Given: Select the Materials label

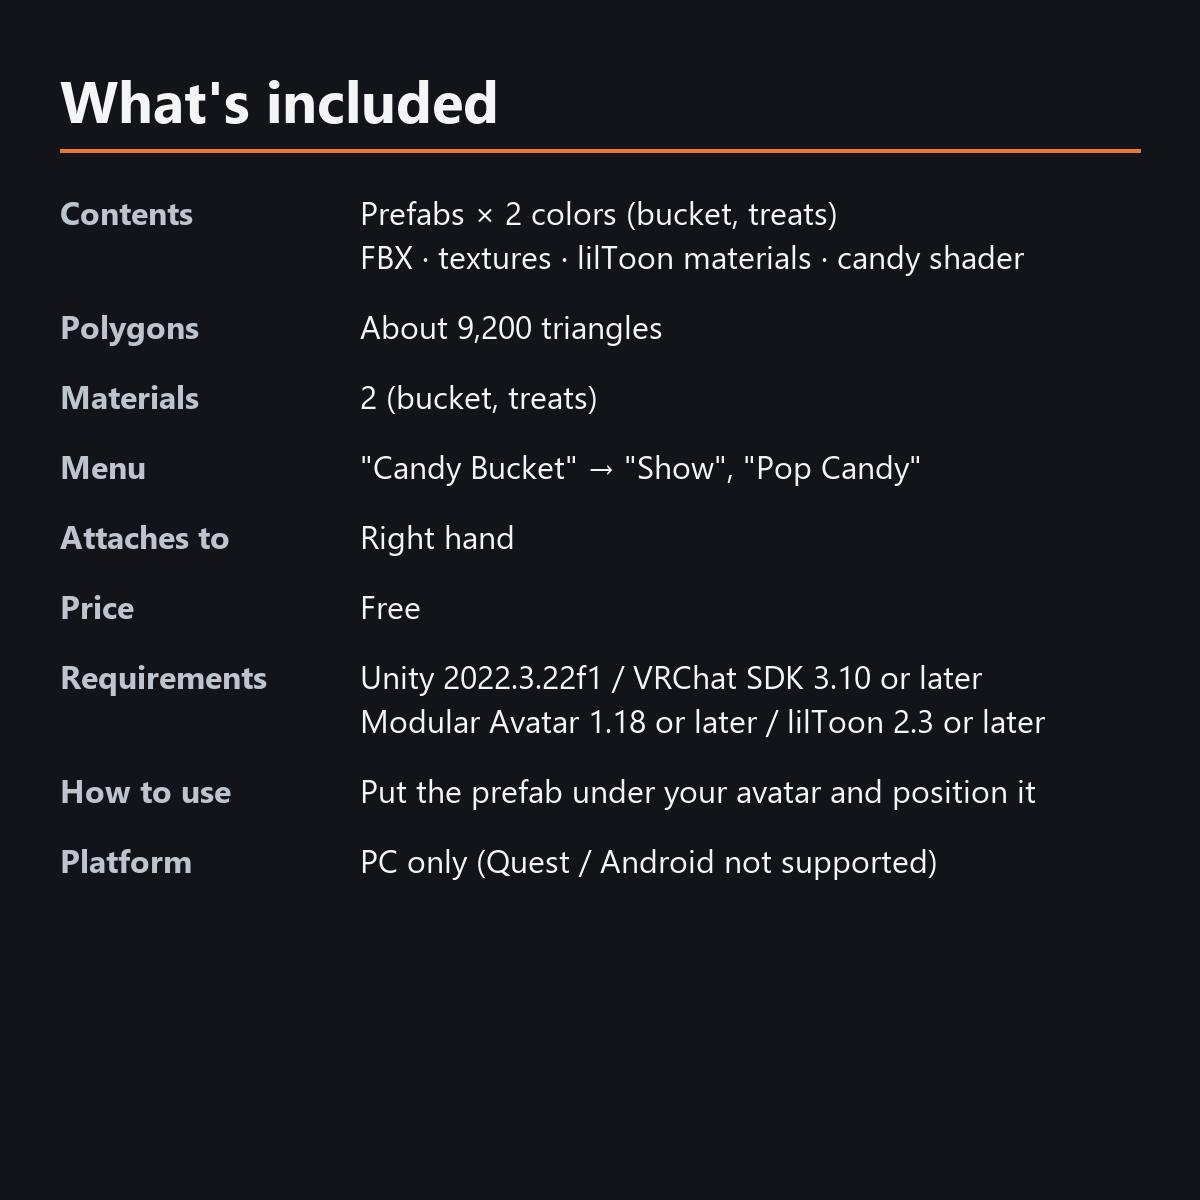Looking at the screenshot, I should coord(129,398).
